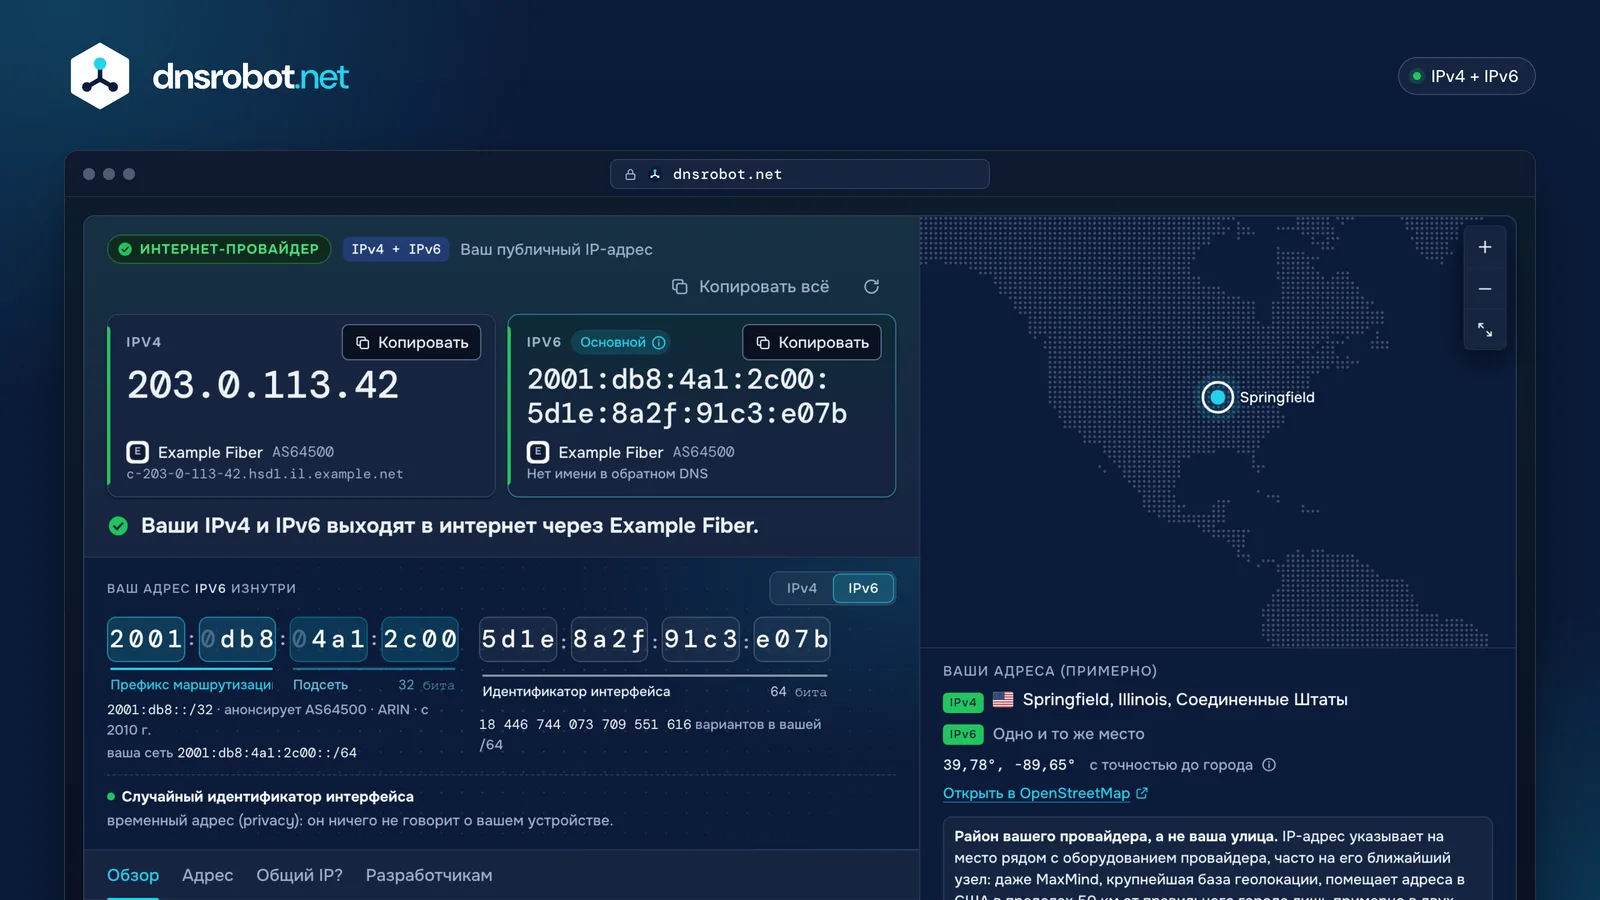The height and width of the screenshot is (900, 1600).
Task: Click the US flag icon in the location row
Action: click(x=1003, y=700)
